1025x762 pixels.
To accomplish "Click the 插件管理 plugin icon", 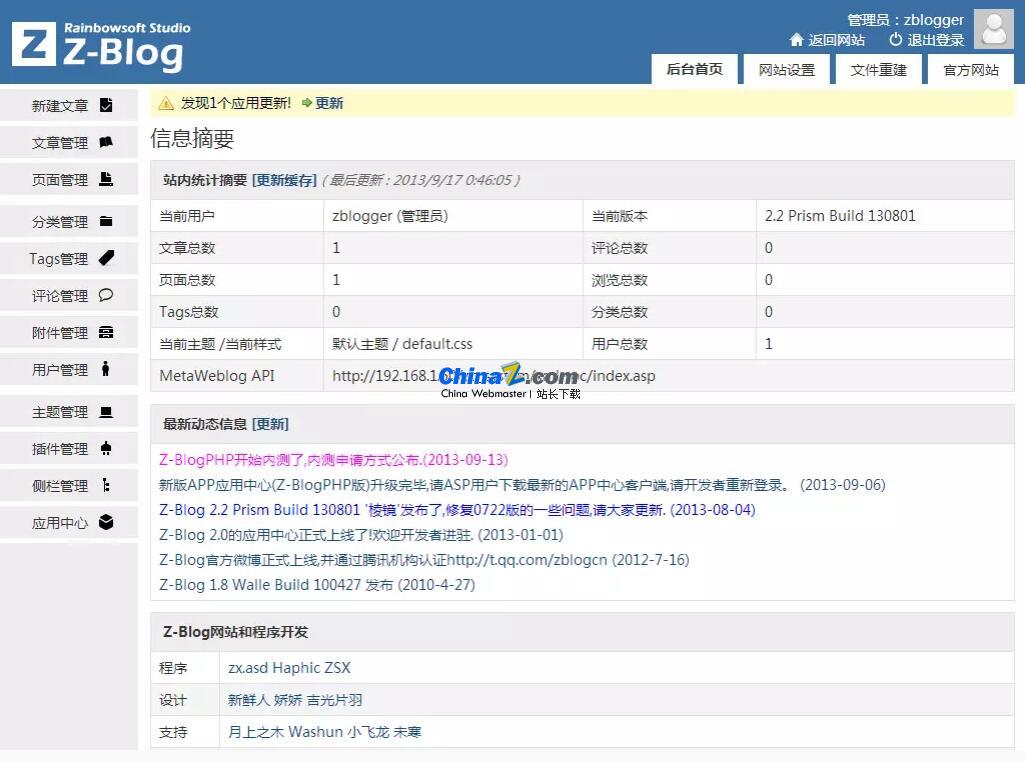I will [106, 448].
